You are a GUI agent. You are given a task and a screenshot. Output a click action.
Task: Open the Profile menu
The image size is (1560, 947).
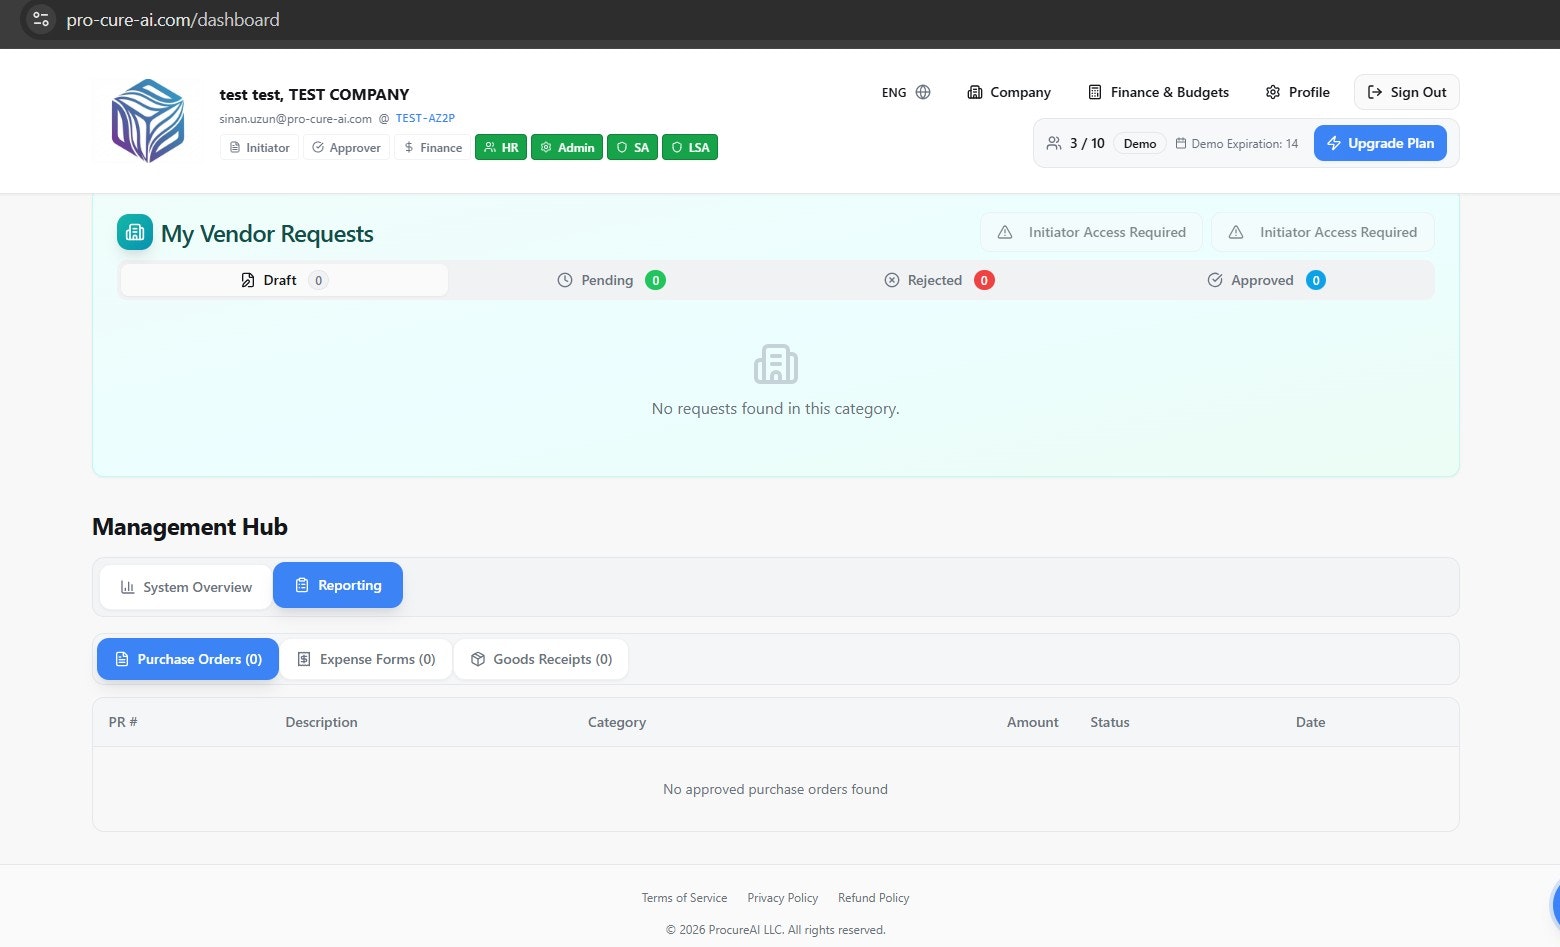1297,92
